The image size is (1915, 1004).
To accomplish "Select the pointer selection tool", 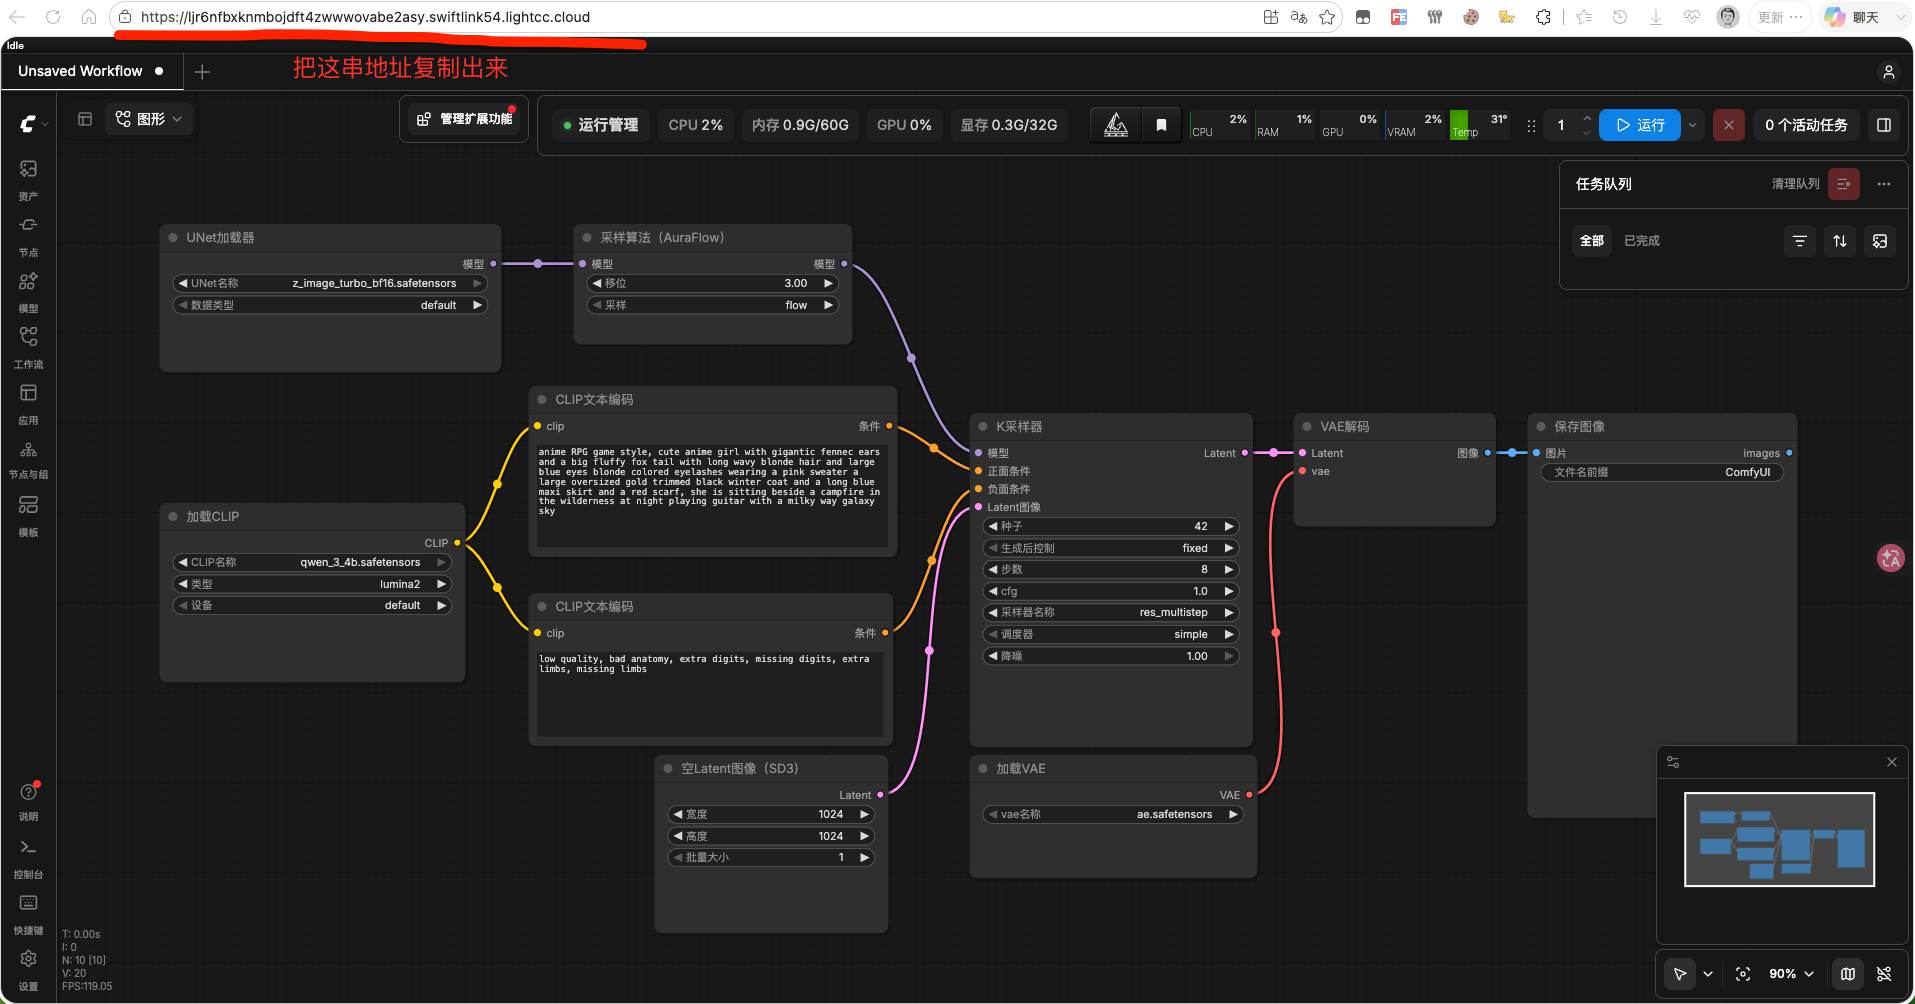I will tap(1680, 974).
